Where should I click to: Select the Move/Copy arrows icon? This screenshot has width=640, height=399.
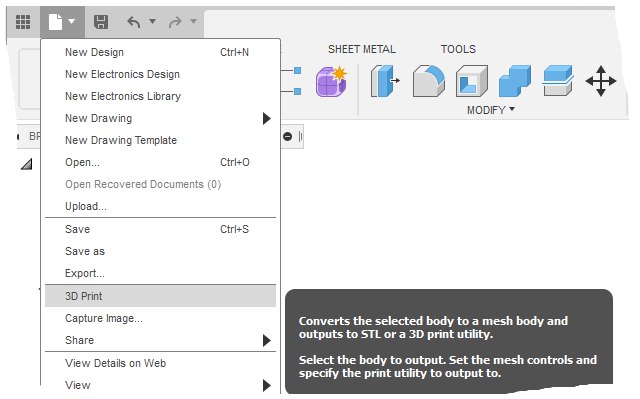point(601,81)
